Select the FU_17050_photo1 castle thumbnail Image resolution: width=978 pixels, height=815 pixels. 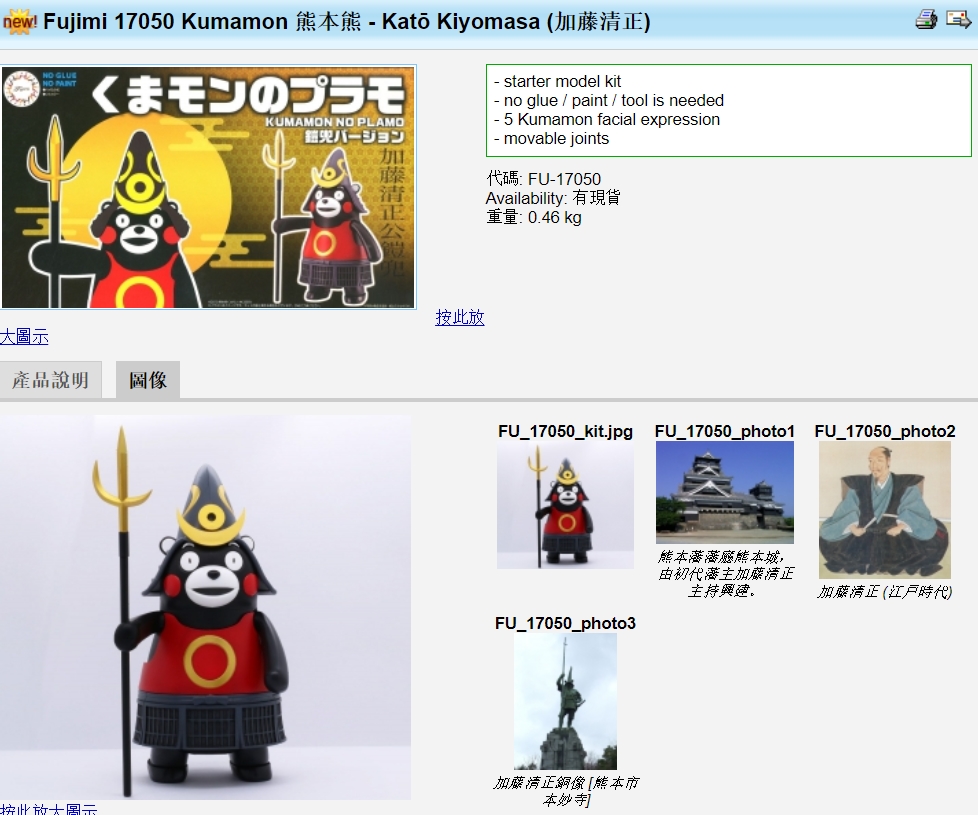coord(725,493)
